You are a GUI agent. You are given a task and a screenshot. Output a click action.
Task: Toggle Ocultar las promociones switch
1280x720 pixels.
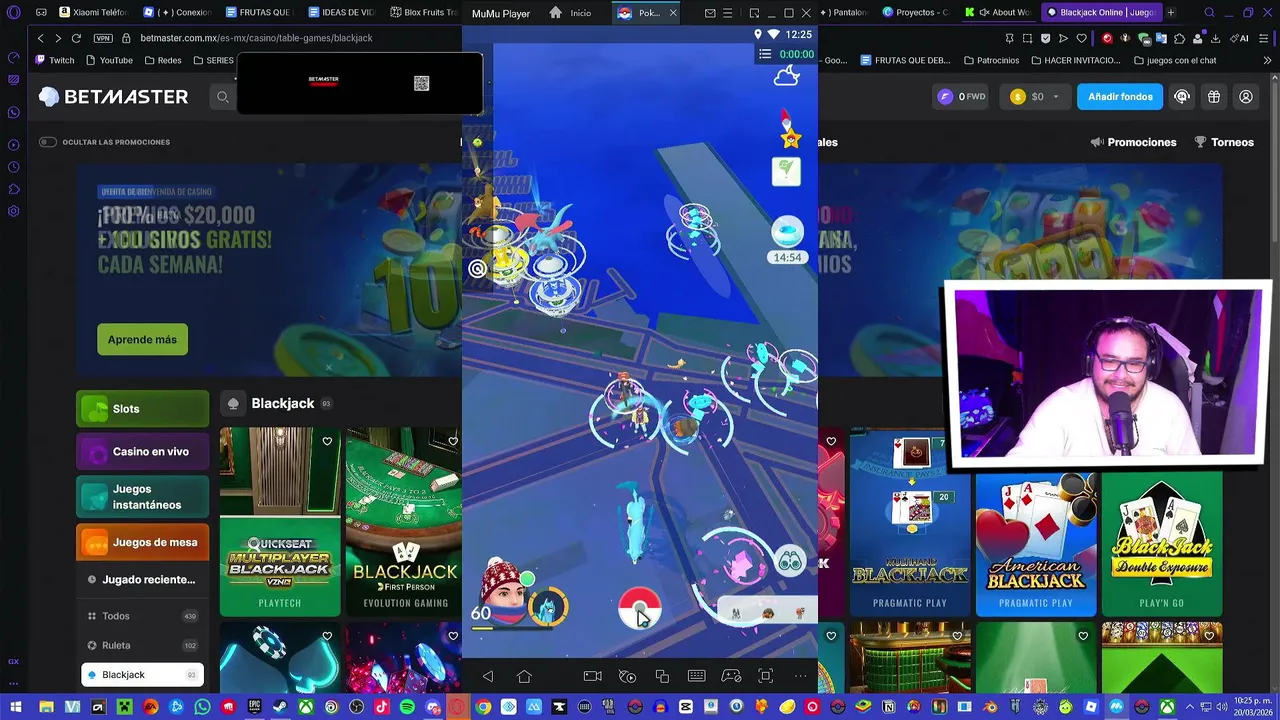[47, 142]
